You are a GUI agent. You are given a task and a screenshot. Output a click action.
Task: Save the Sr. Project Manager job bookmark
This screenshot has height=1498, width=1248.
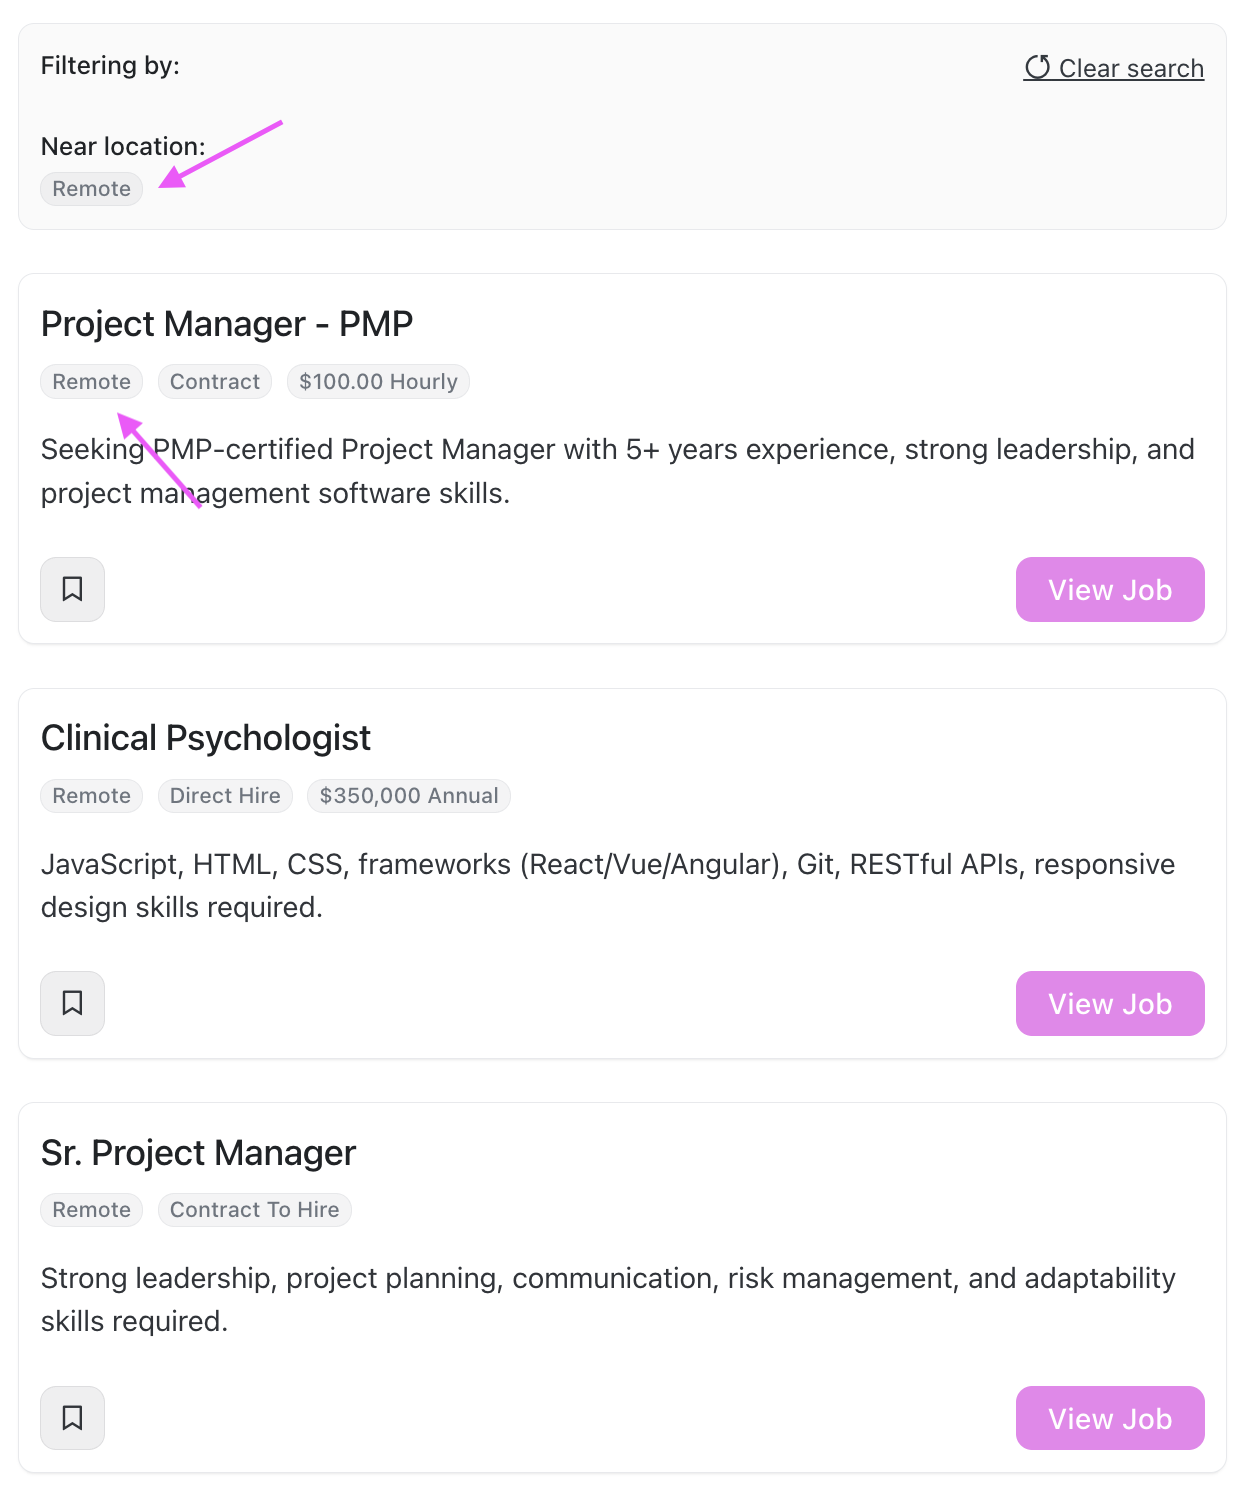tap(72, 1417)
